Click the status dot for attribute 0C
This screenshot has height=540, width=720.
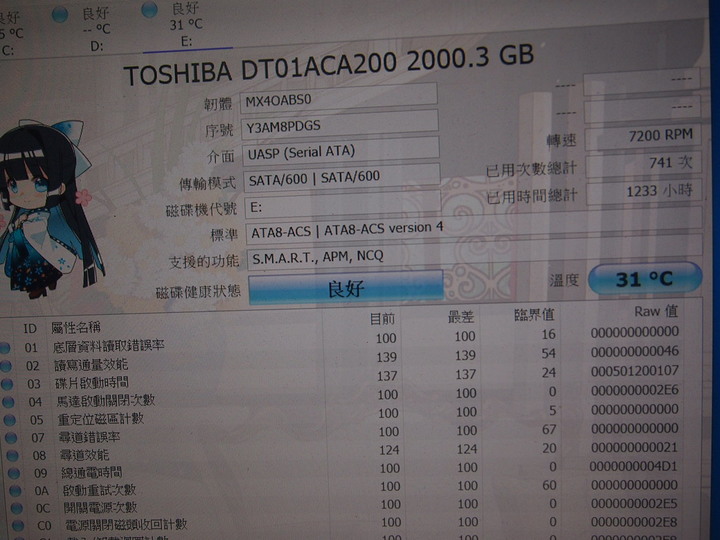[17, 508]
